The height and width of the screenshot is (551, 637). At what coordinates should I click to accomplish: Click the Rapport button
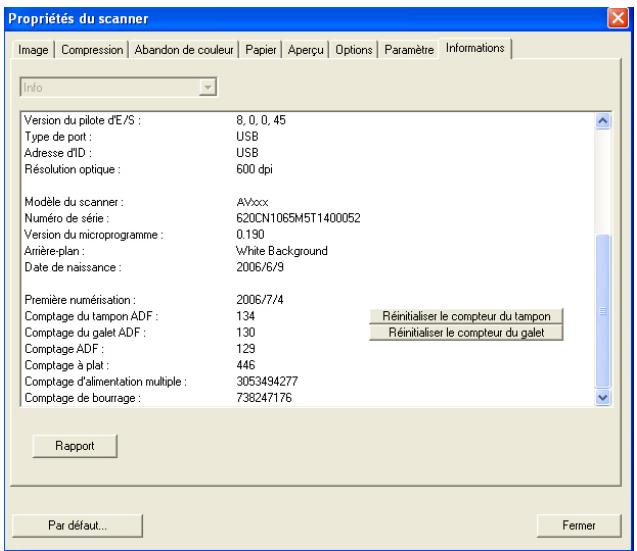(75, 446)
